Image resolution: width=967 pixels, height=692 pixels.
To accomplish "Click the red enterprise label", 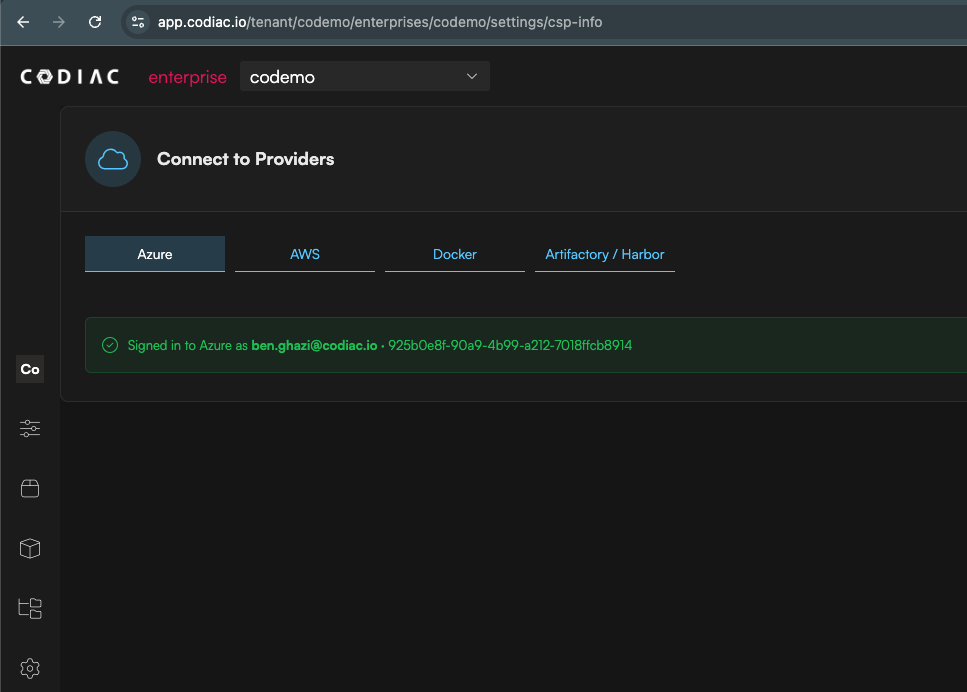I will click(x=187, y=77).
